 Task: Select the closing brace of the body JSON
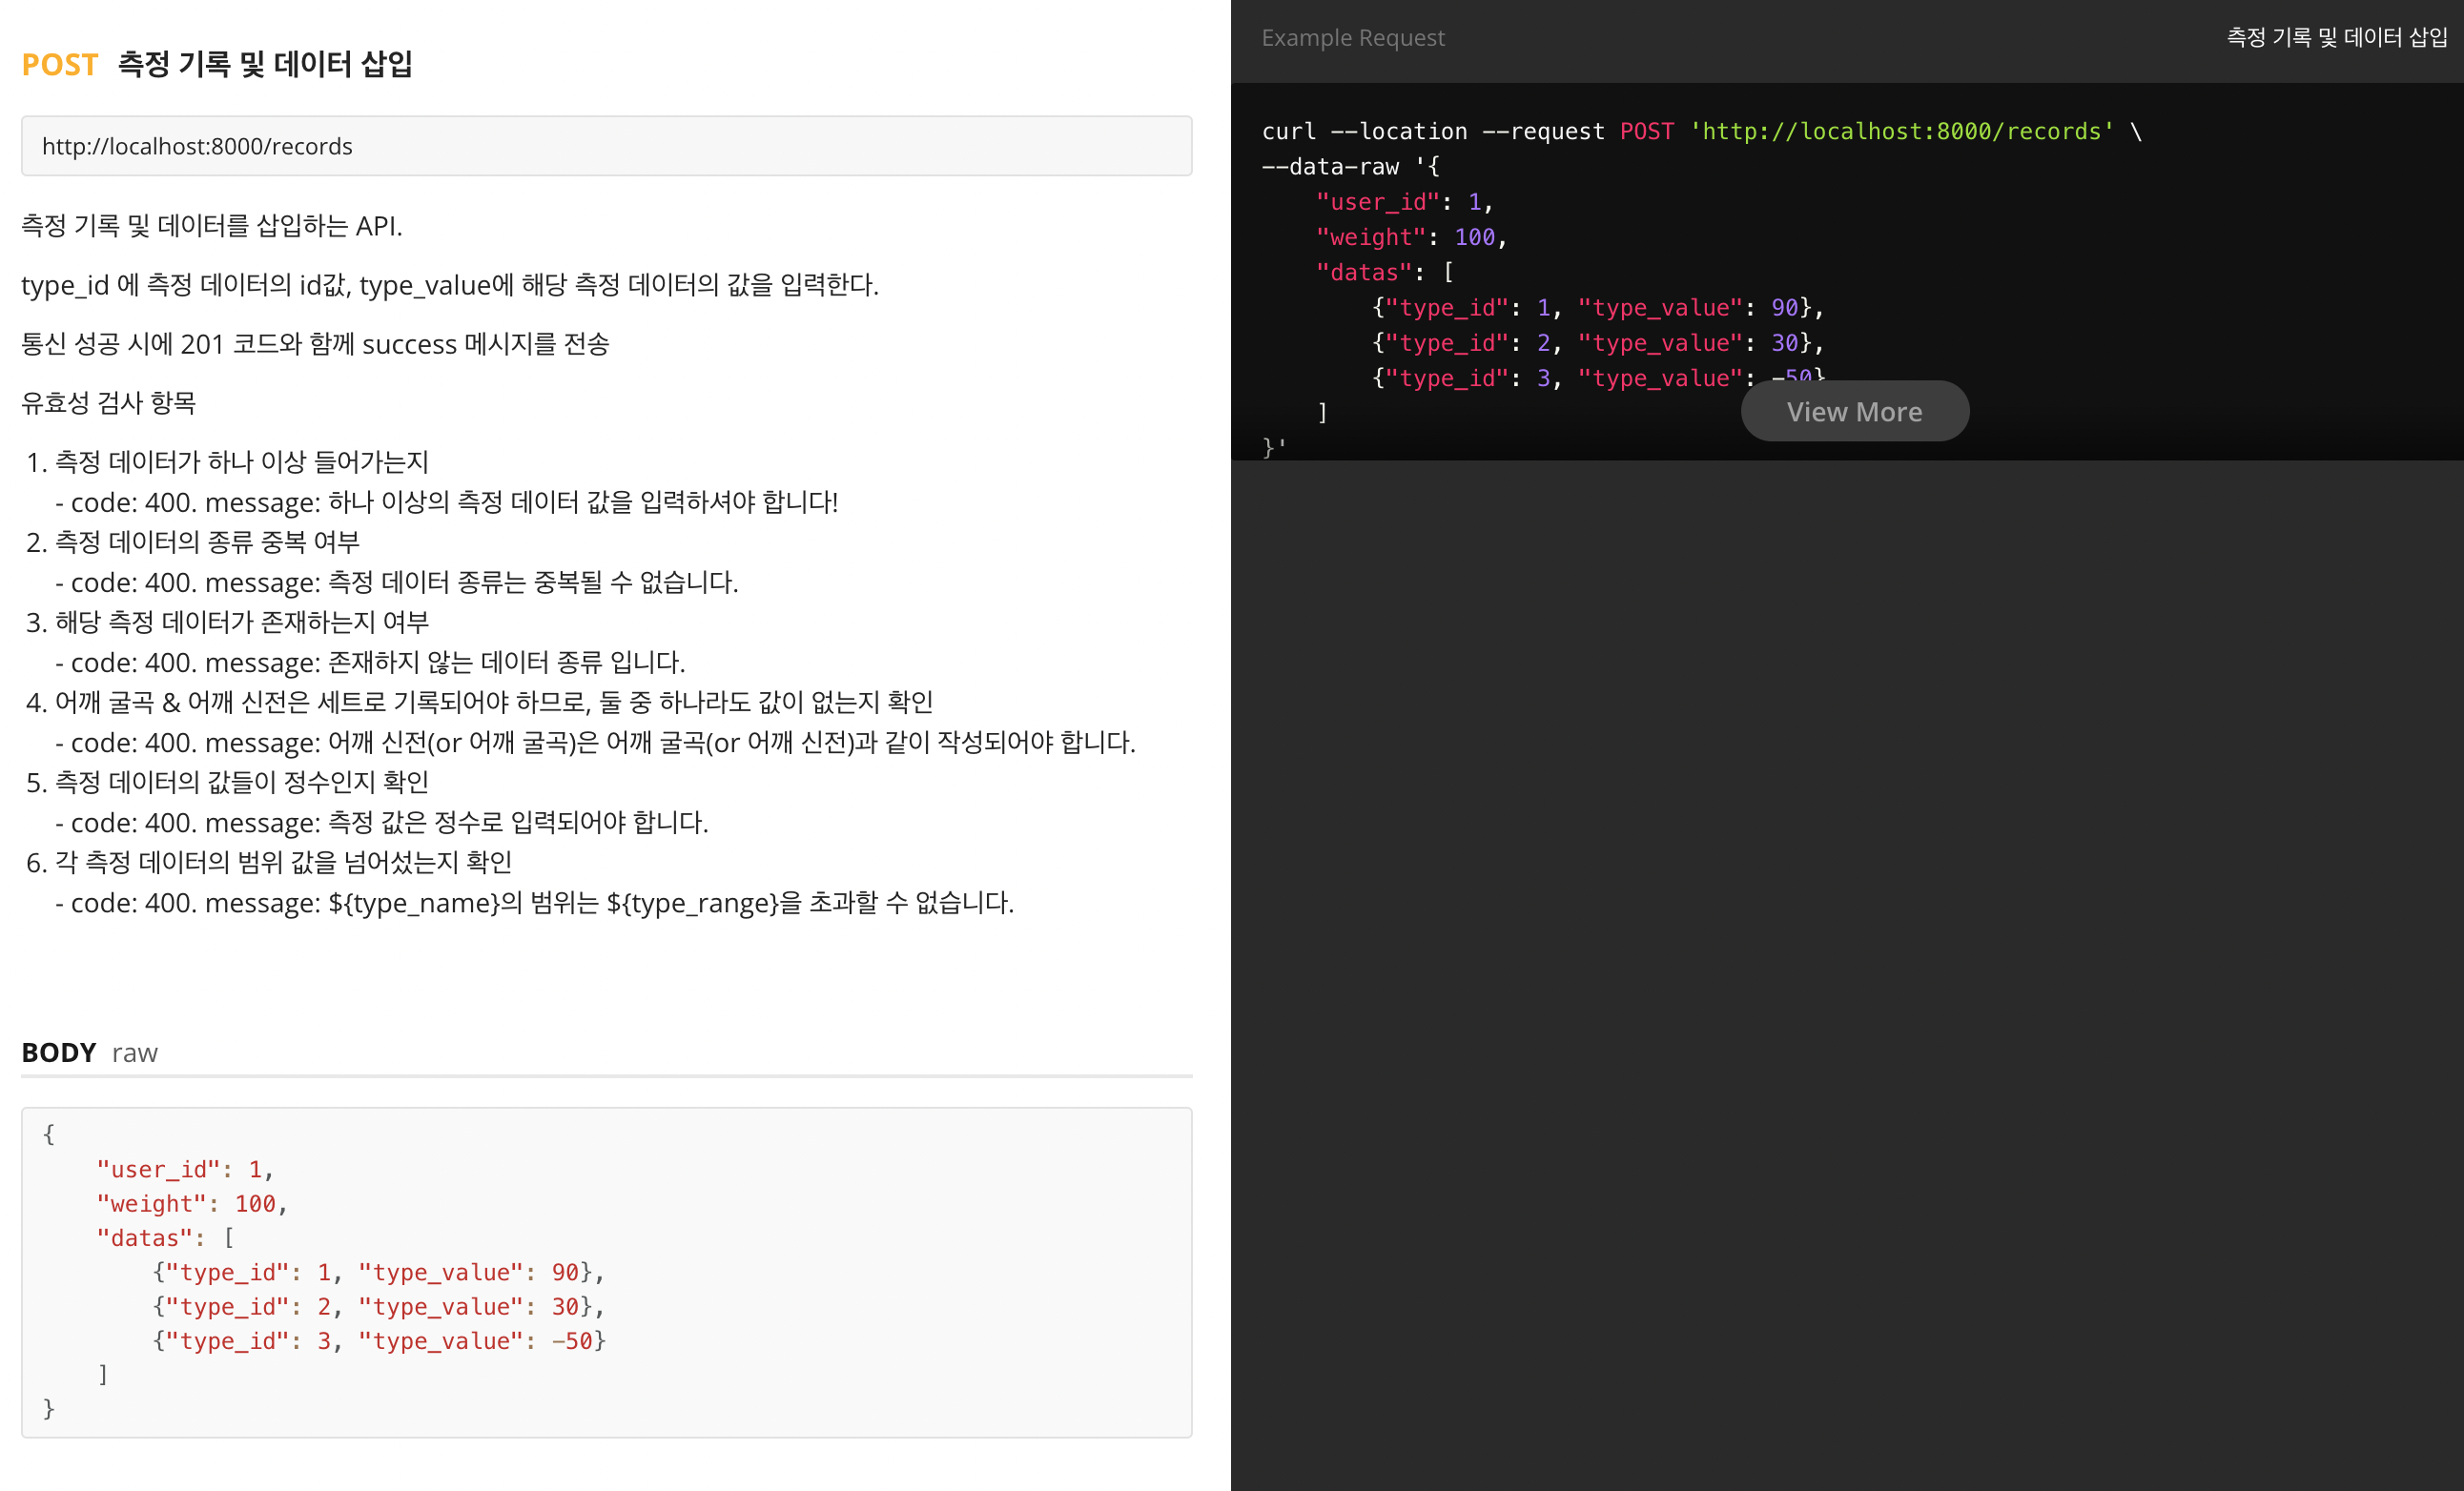47,1408
